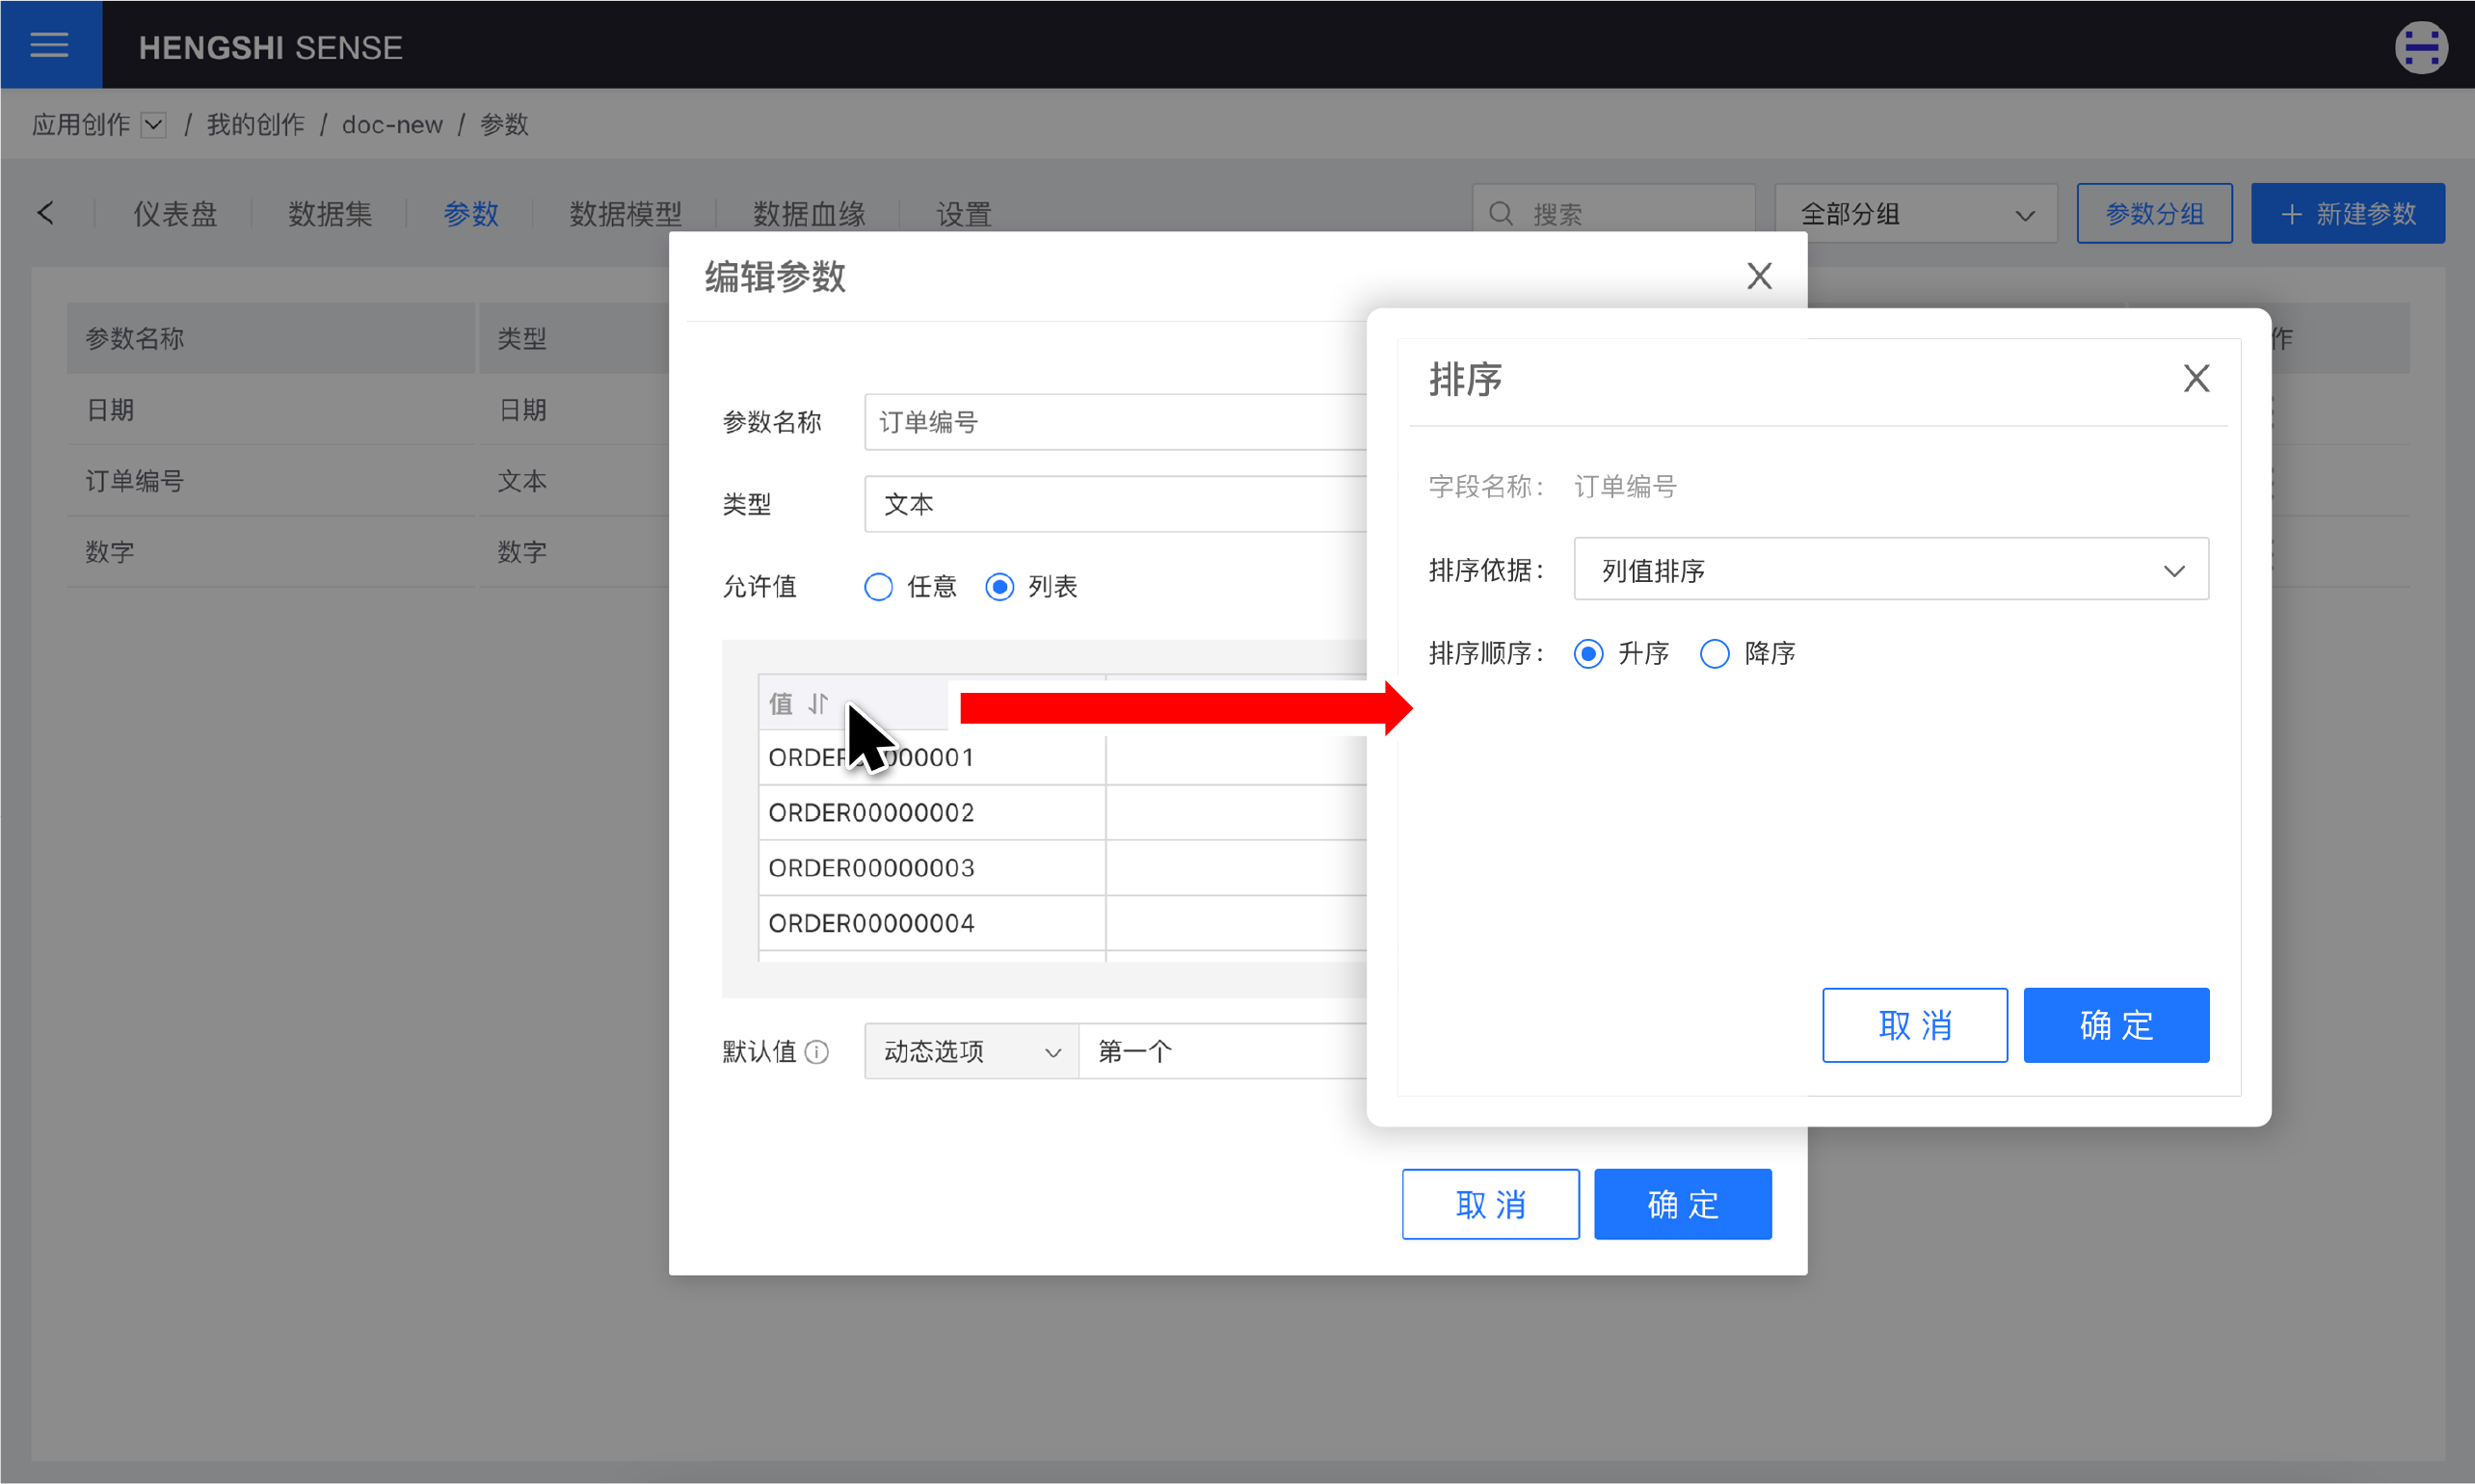2475x1484 pixels.
Task: Open the 排序依据 dropdown
Action: coord(1890,570)
